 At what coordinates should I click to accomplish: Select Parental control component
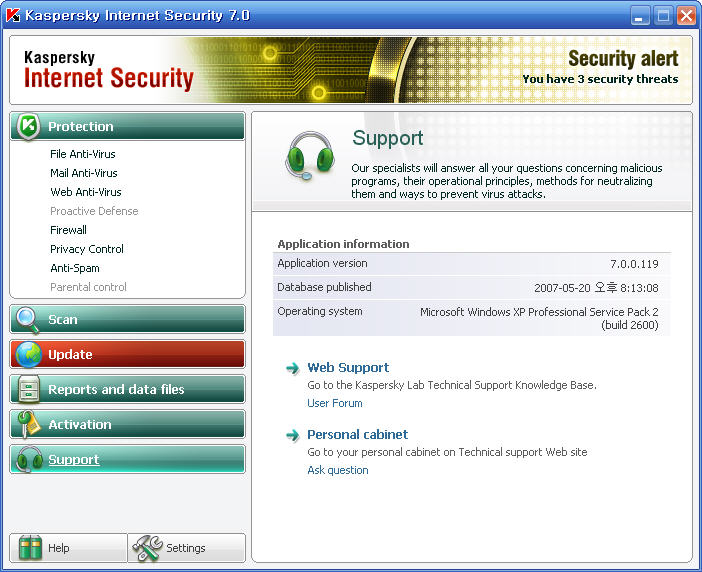tap(88, 287)
